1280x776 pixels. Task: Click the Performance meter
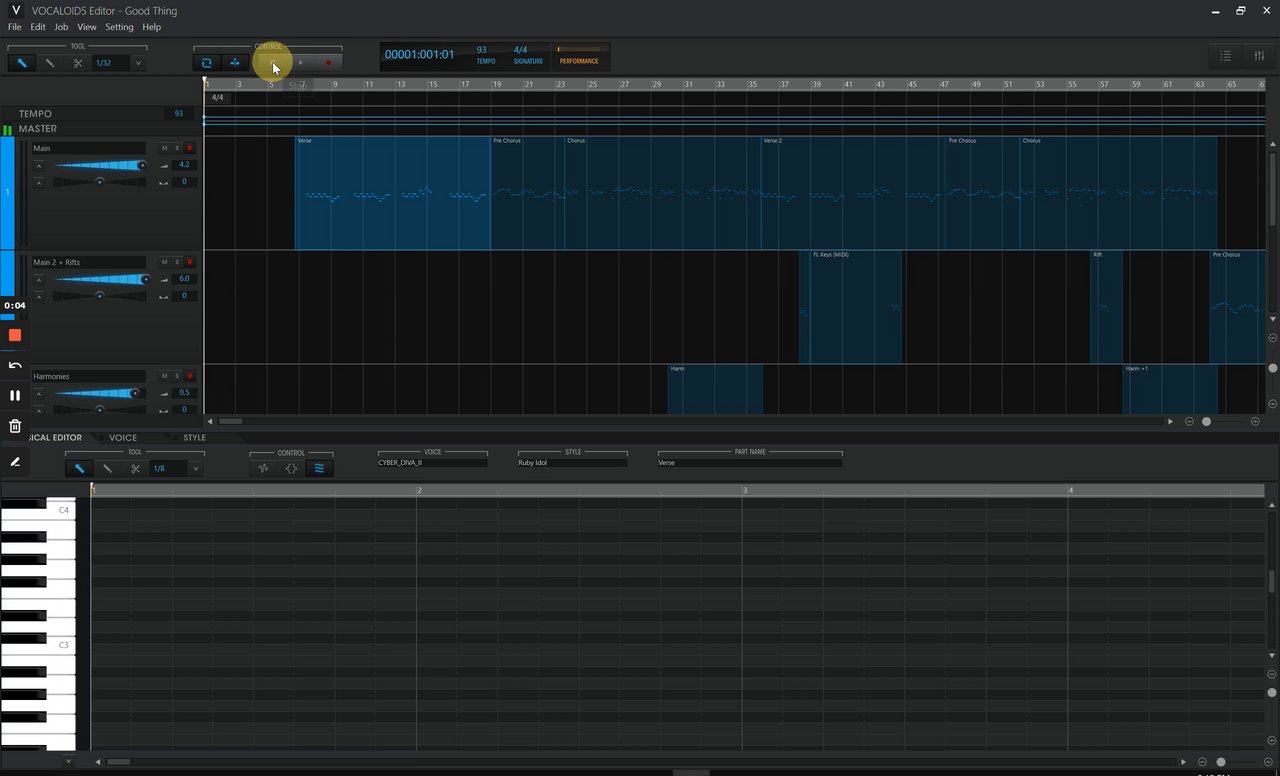[579, 56]
